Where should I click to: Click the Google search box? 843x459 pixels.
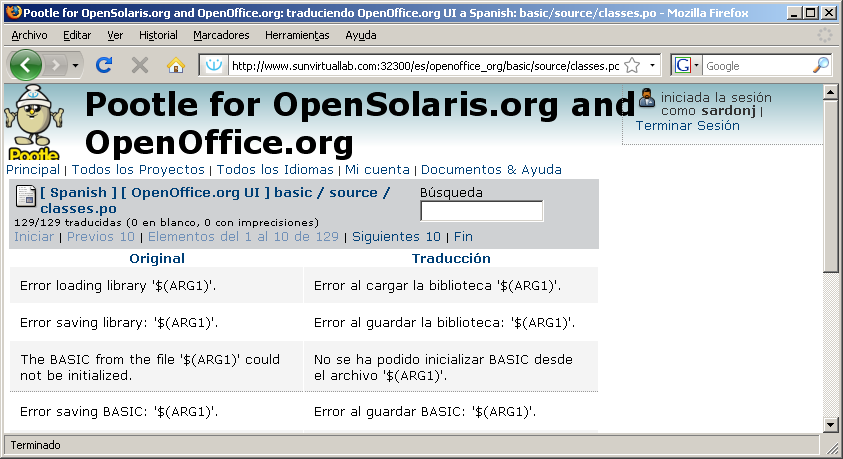coord(756,66)
